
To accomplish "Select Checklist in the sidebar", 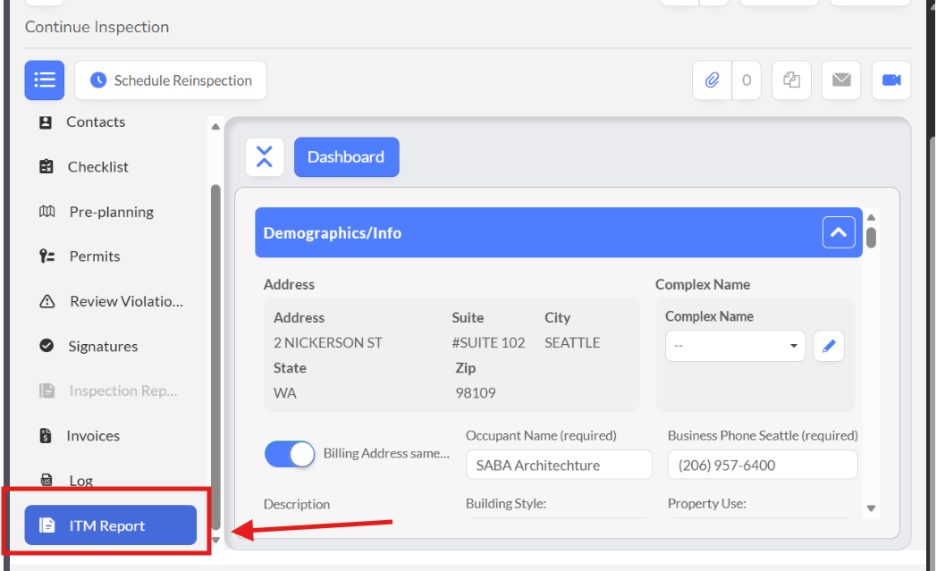I will [x=97, y=167].
